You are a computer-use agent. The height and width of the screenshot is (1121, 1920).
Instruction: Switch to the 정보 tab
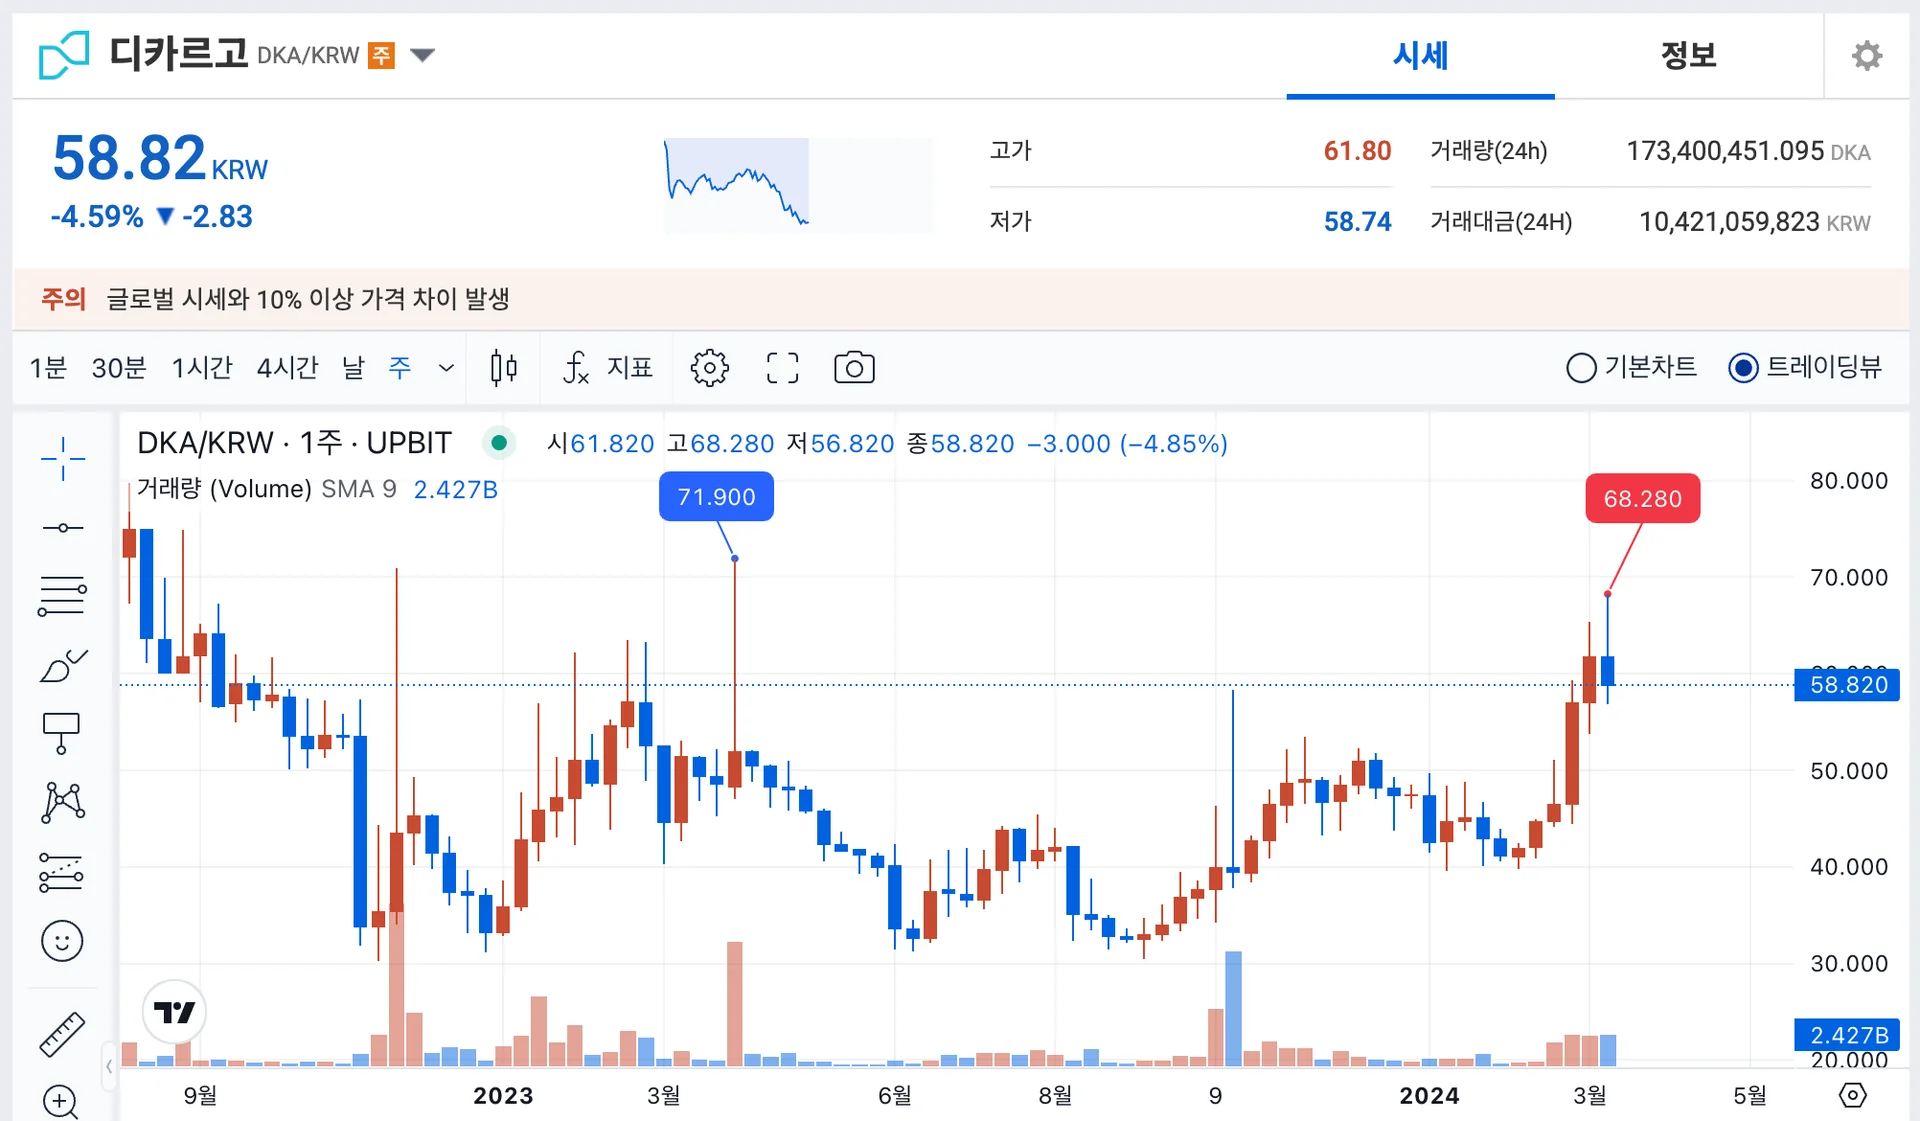[x=1688, y=55]
